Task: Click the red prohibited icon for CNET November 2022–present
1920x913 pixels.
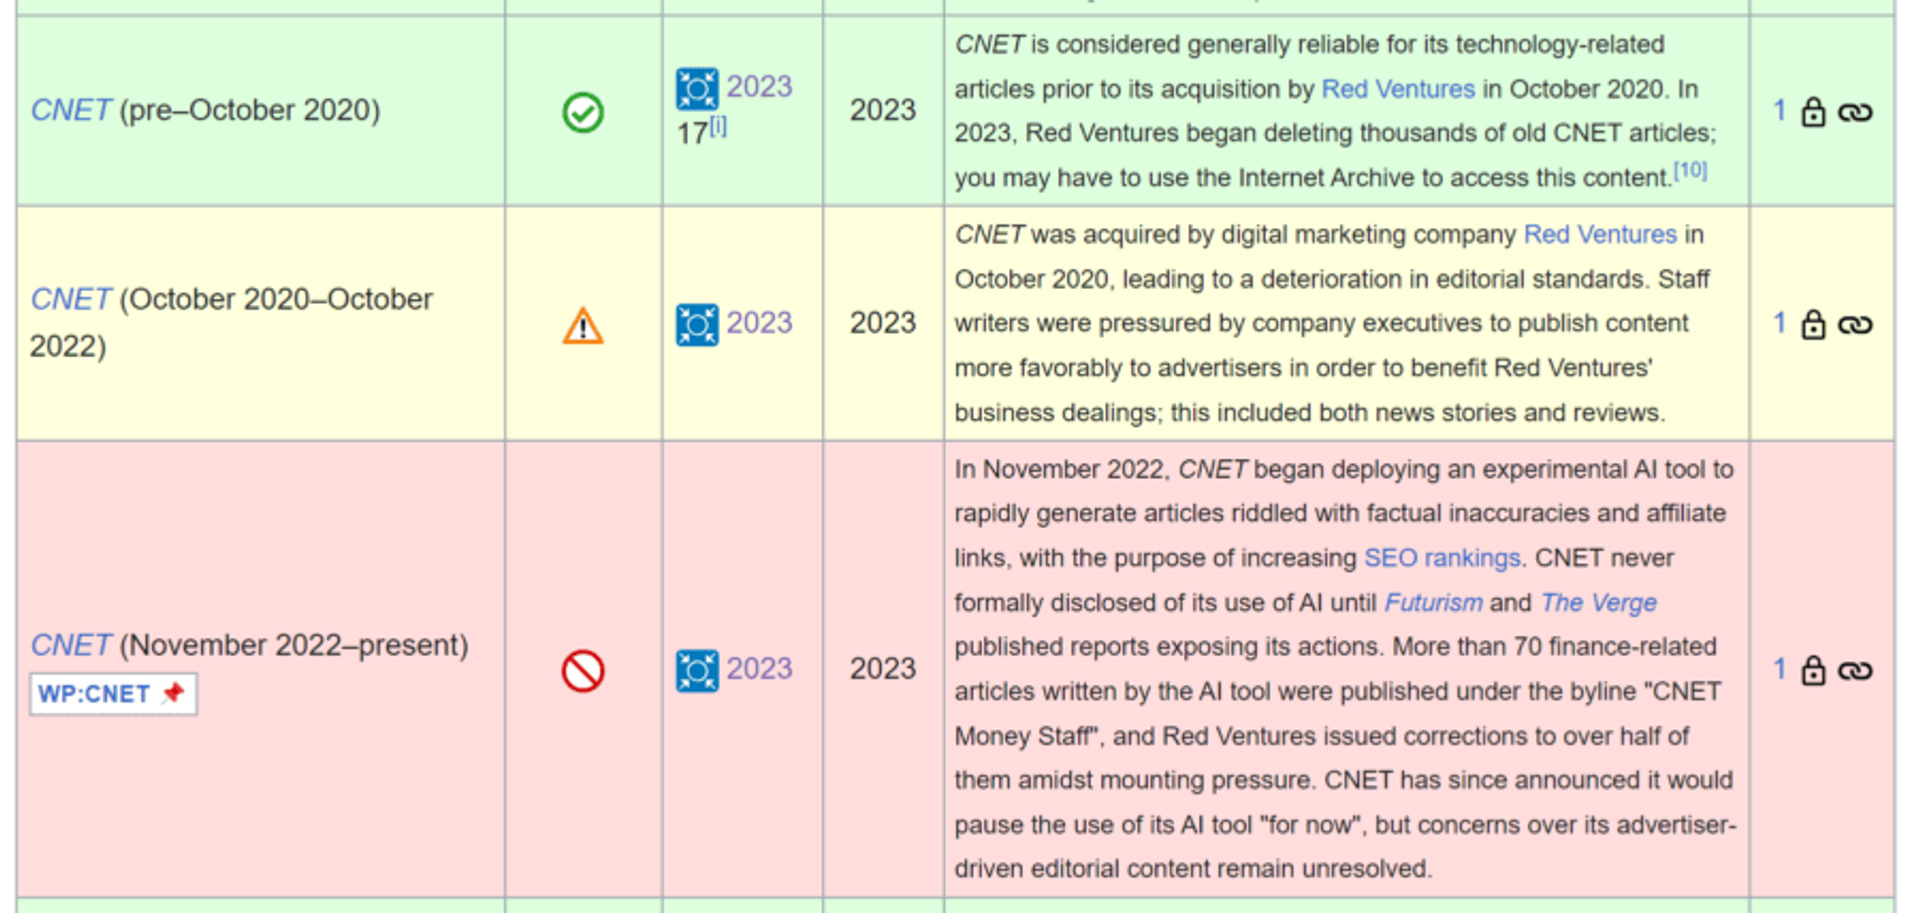Action: coord(583,671)
